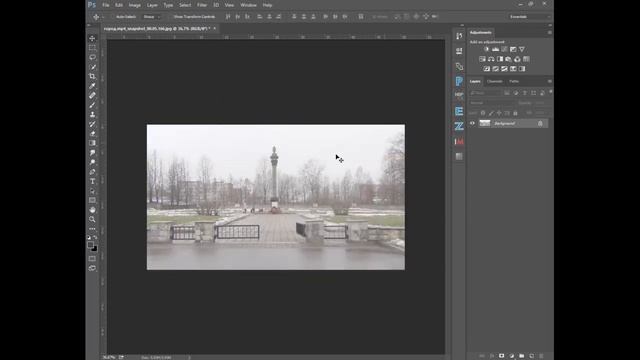Open the blue Z plugin panel icon
This screenshot has width=640, height=360.
pos(459,127)
